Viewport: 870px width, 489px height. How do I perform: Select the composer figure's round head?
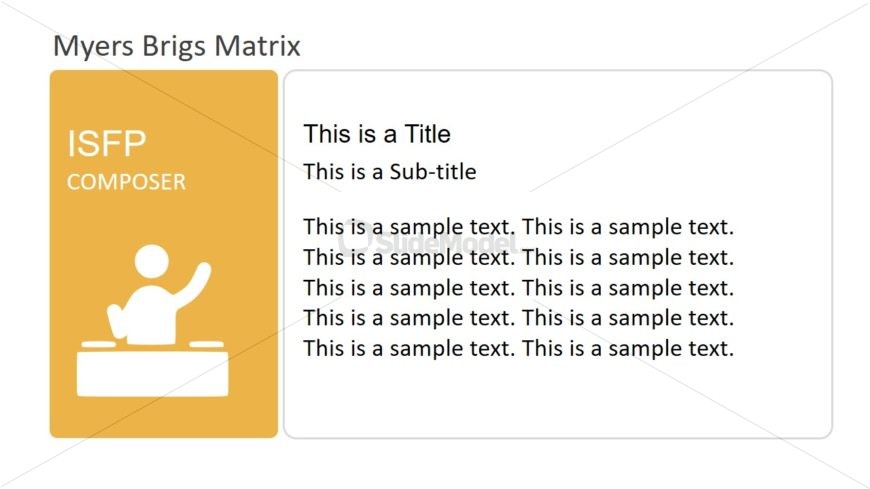point(151,261)
